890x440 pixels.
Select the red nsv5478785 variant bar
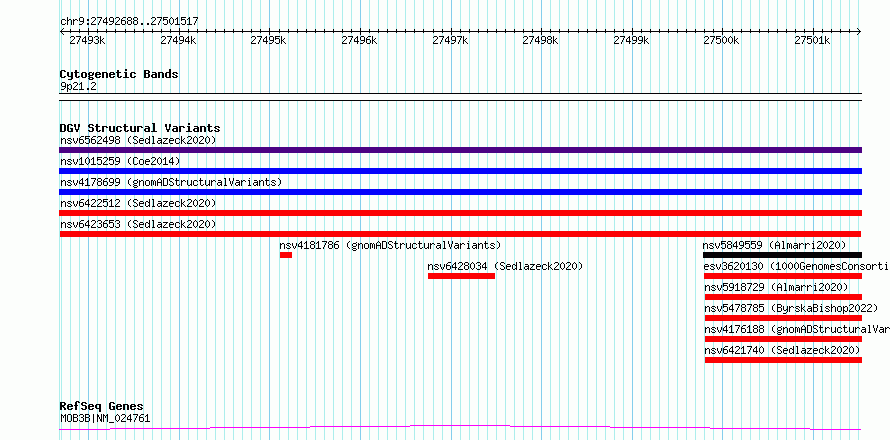coord(783,318)
